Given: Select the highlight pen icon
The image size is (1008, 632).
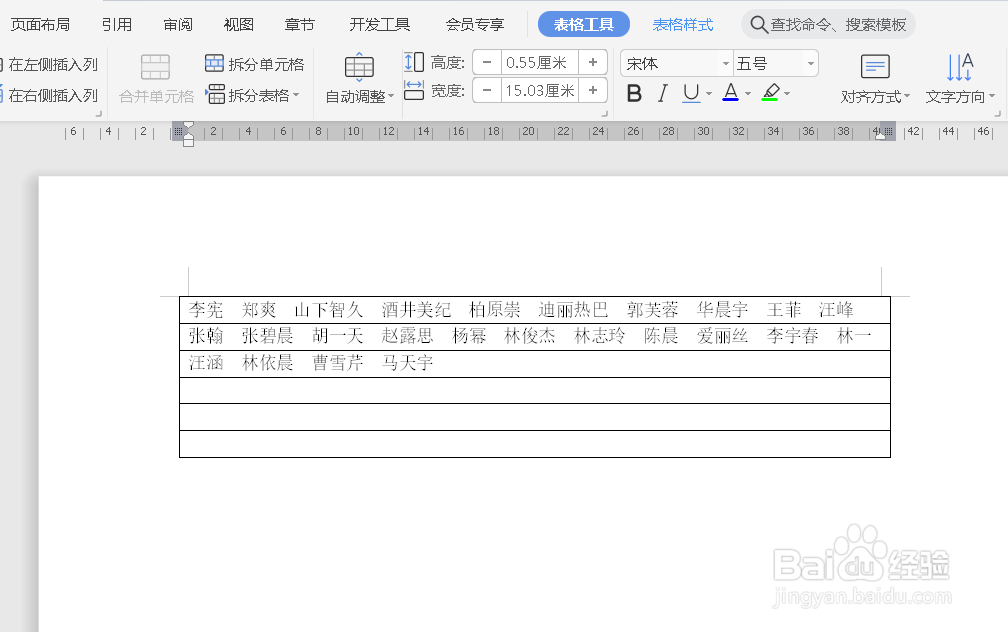Looking at the screenshot, I should [772, 93].
